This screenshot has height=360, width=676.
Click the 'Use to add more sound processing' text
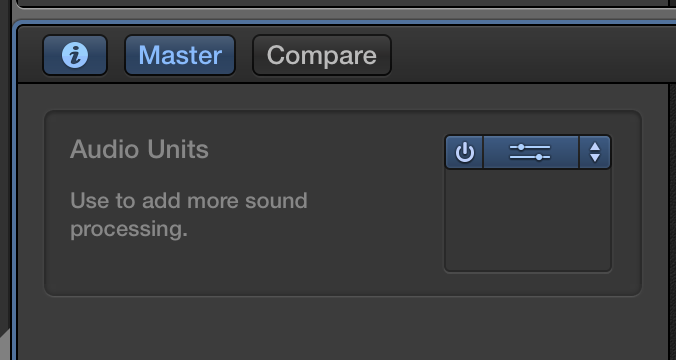(189, 215)
